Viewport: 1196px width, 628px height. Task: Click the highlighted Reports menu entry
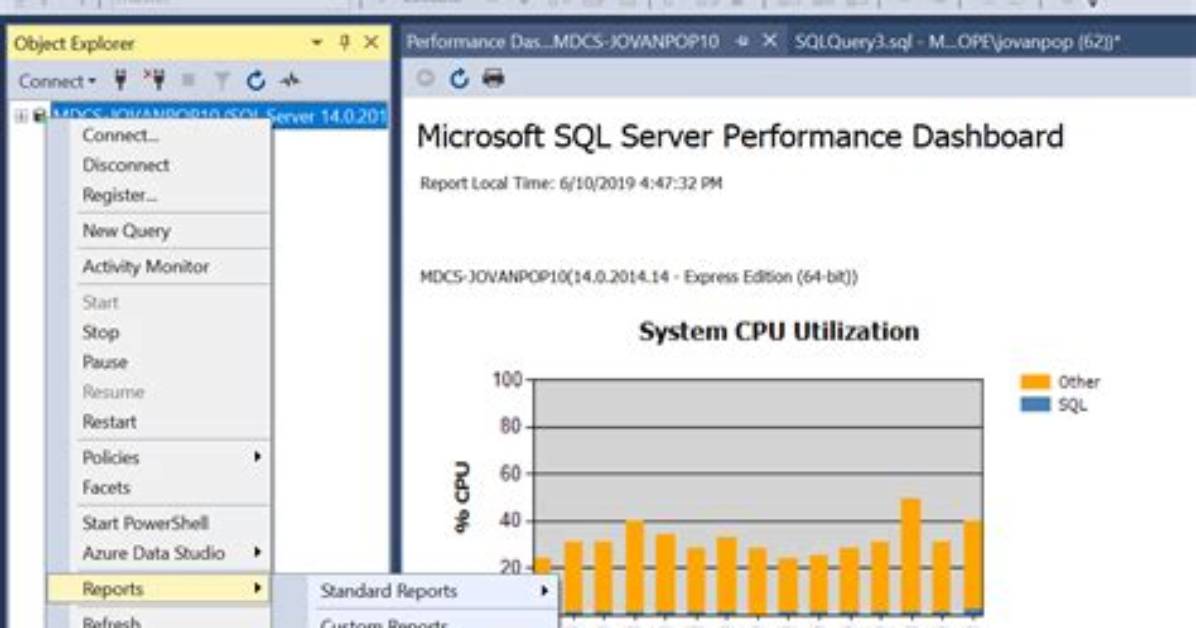point(159,588)
